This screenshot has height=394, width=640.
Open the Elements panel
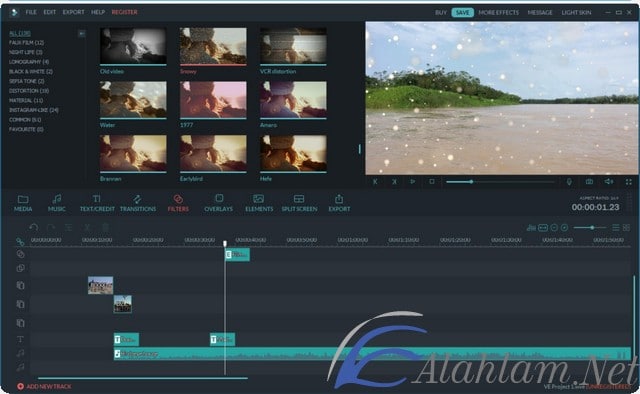[259, 203]
